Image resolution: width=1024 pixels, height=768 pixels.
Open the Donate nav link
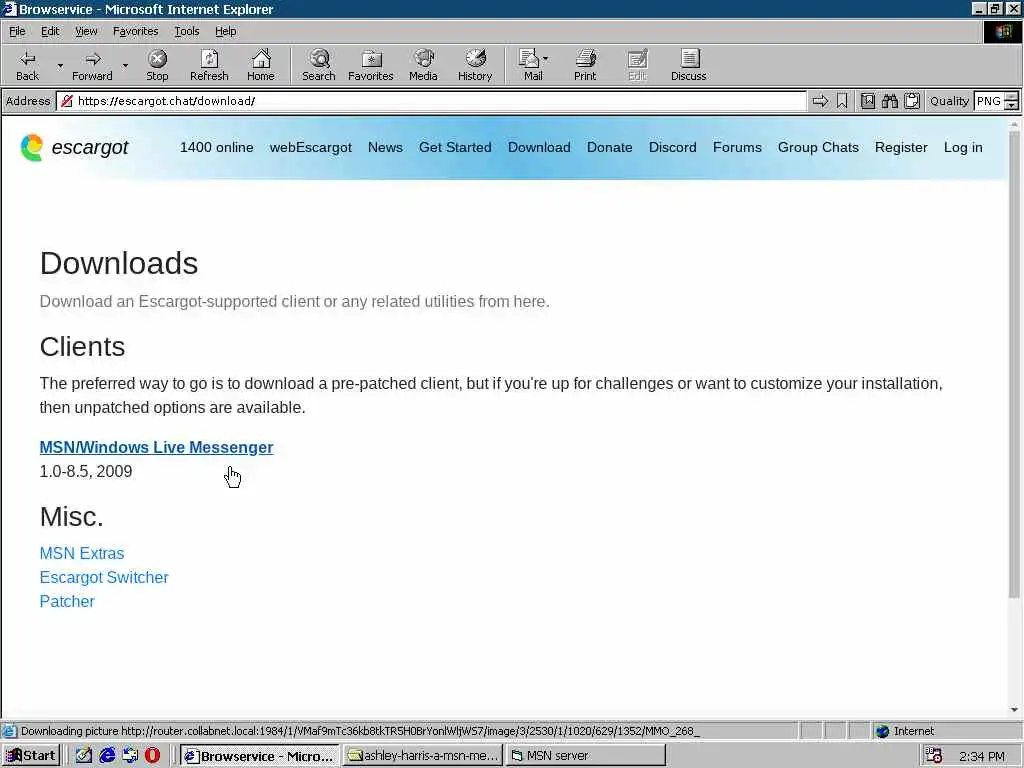tap(609, 148)
